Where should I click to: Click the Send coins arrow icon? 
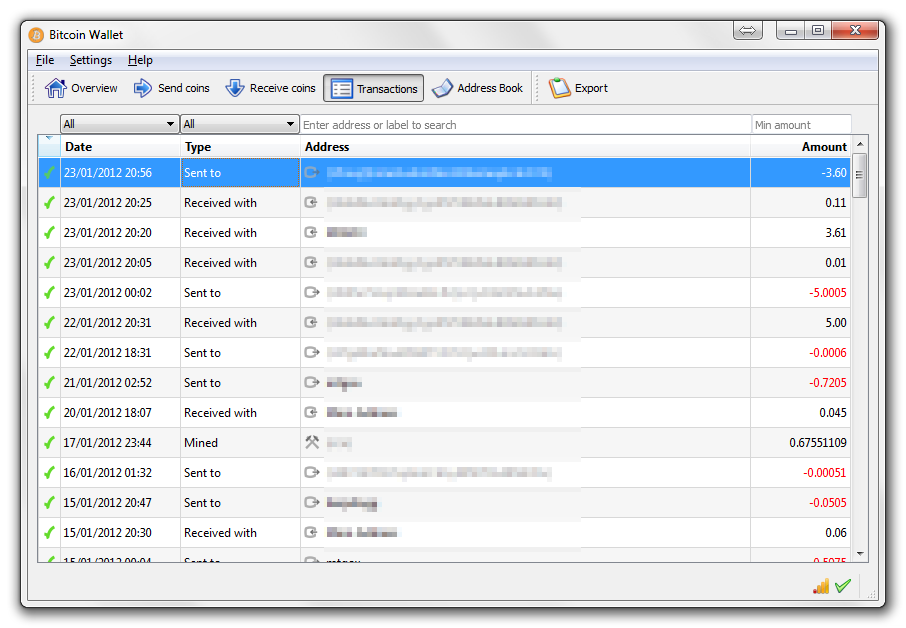[143, 88]
